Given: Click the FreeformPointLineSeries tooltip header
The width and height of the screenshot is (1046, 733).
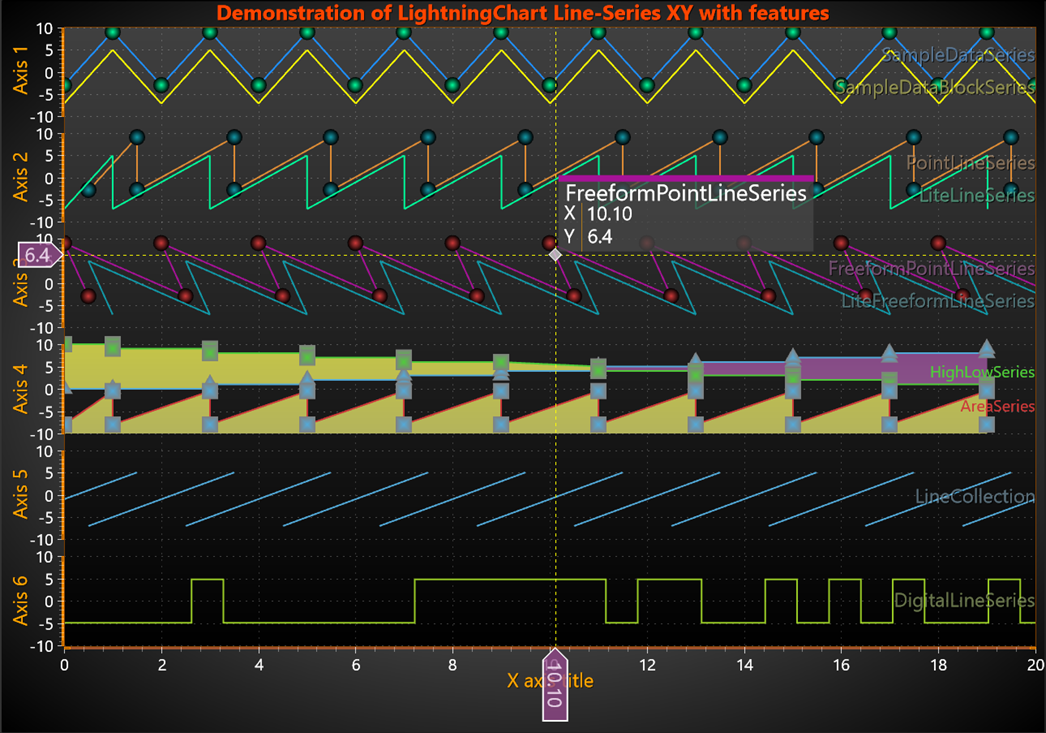Looking at the screenshot, I should pyautogui.click(x=686, y=193).
